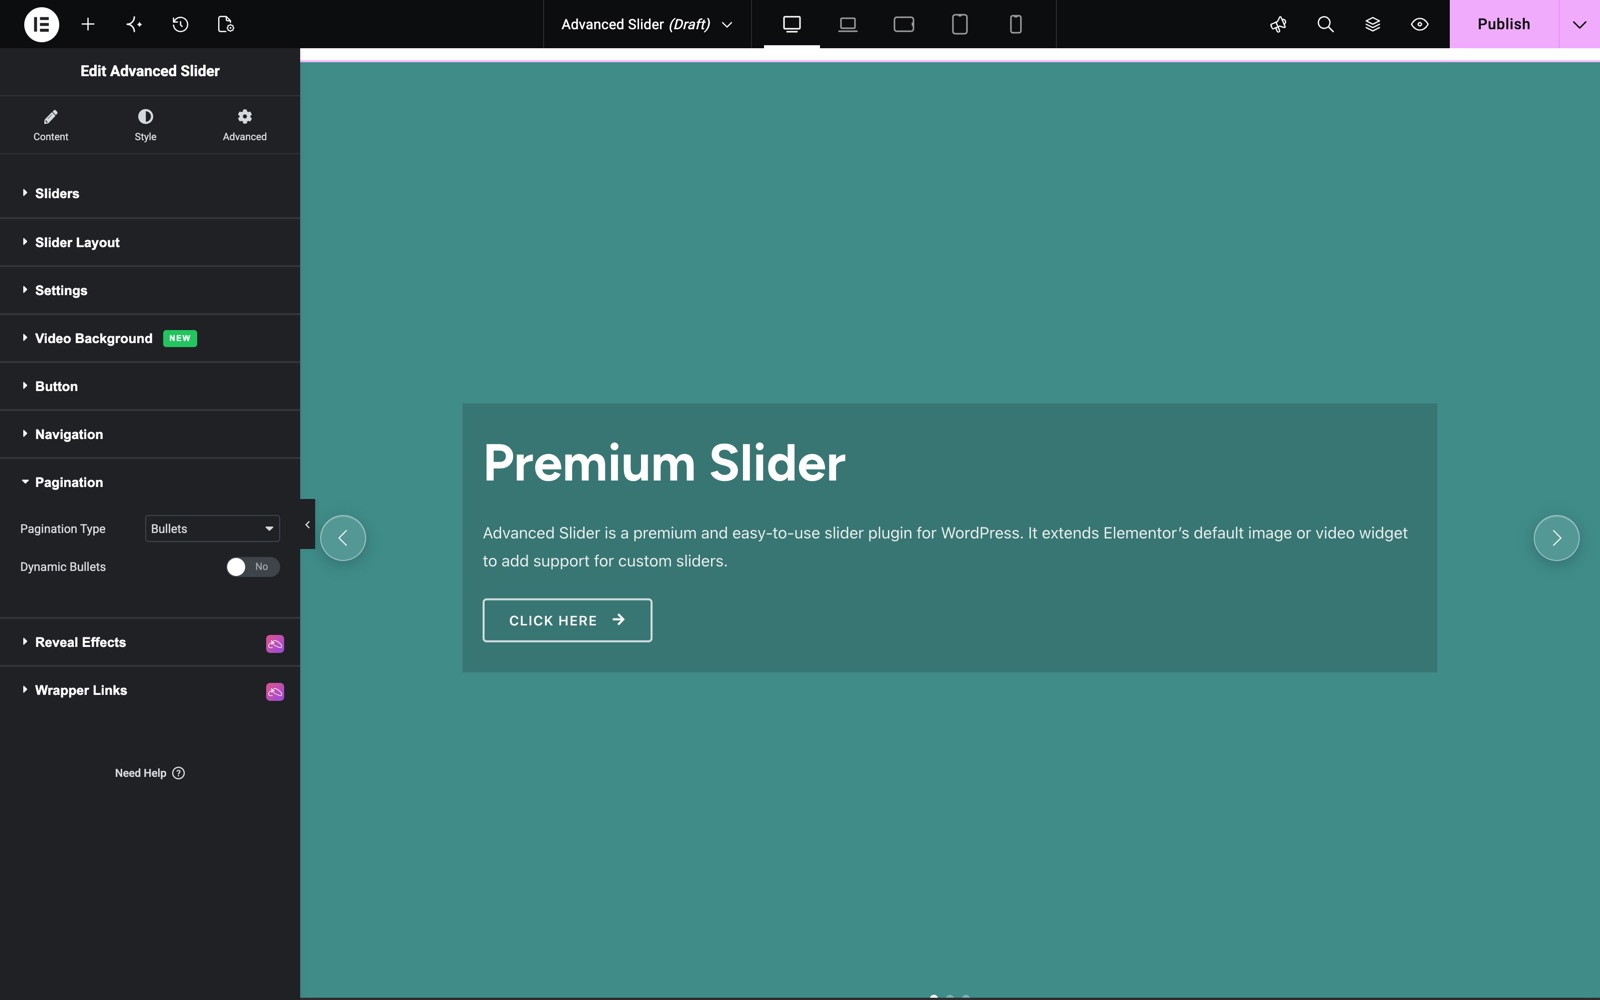Toggle the Dynamic Bullets switch
Screen dimensions: 1600x1000
tap(252, 567)
